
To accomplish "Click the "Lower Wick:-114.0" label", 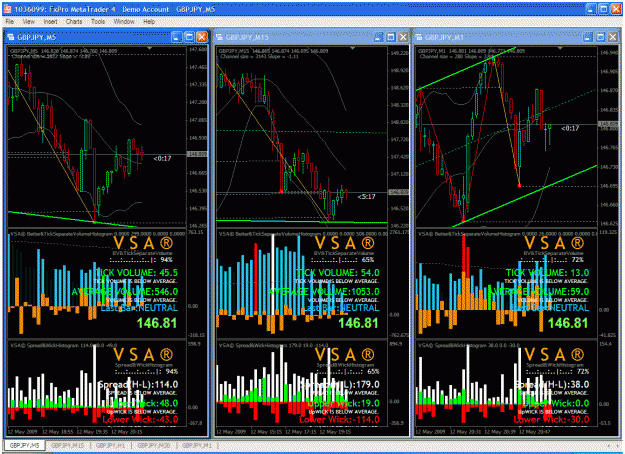I will coord(339,419).
